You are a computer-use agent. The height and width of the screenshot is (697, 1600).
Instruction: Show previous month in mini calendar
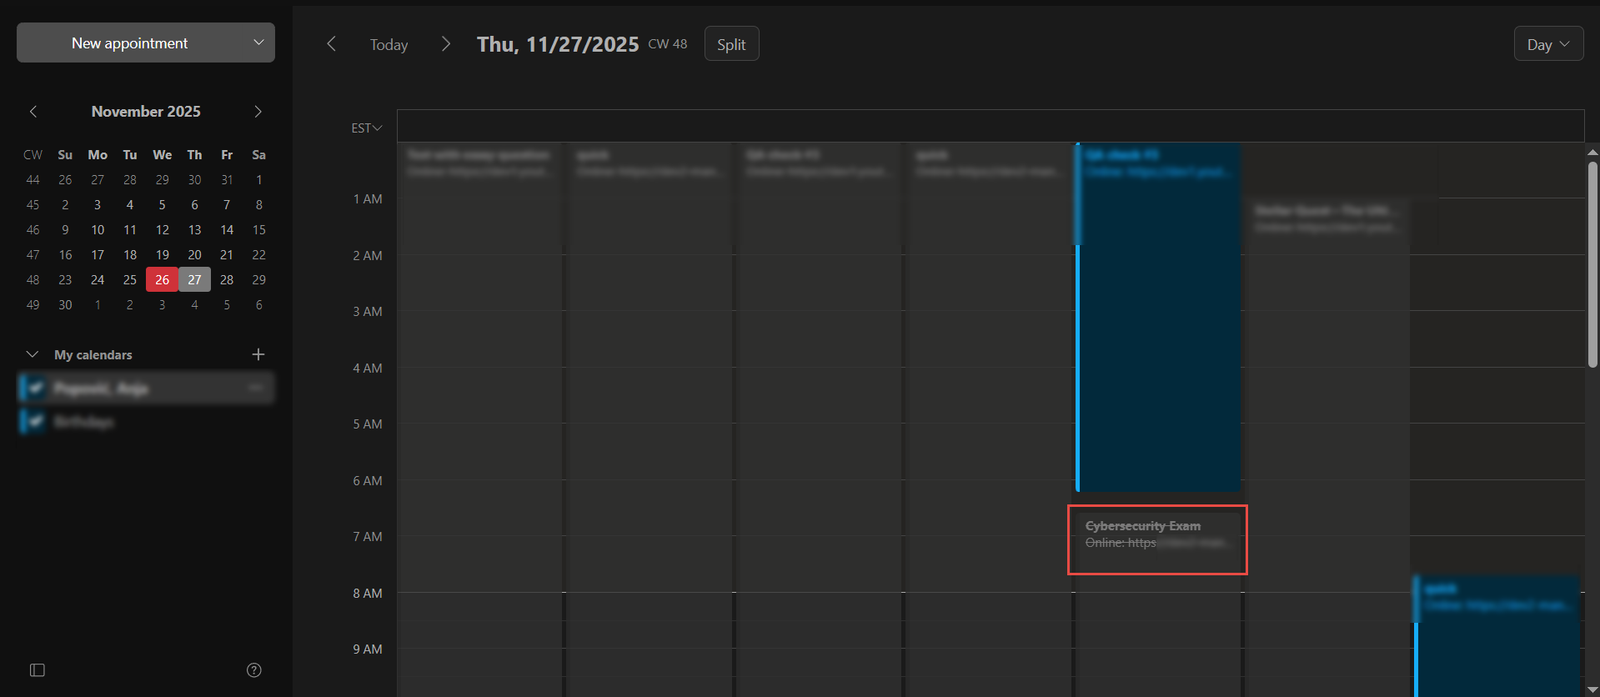click(x=33, y=111)
